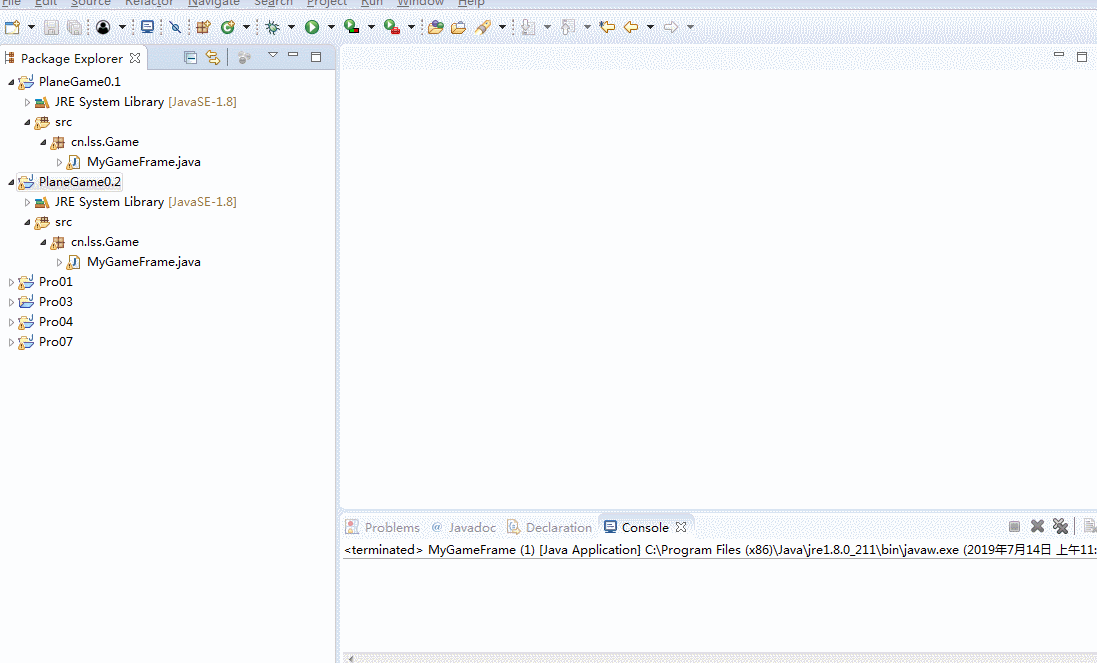Screen dimensions: 1097x663
Task: Click the Next Annotation icon
Action: tap(528, 27)
